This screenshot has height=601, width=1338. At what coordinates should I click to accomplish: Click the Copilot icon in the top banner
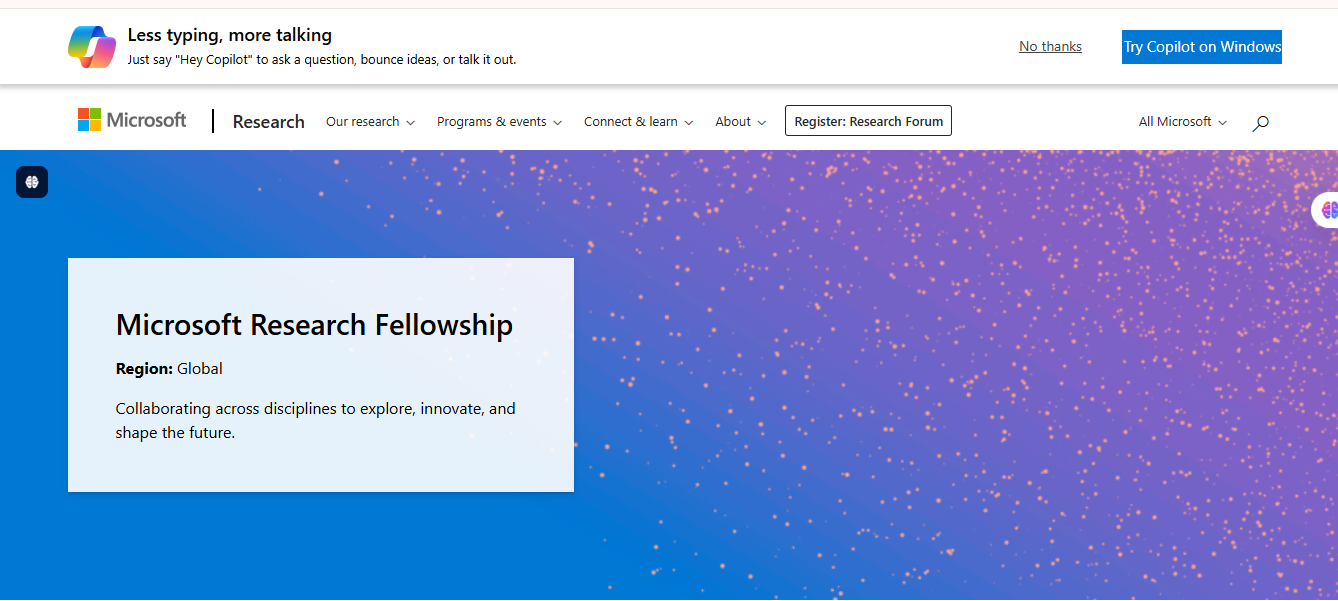92,46
